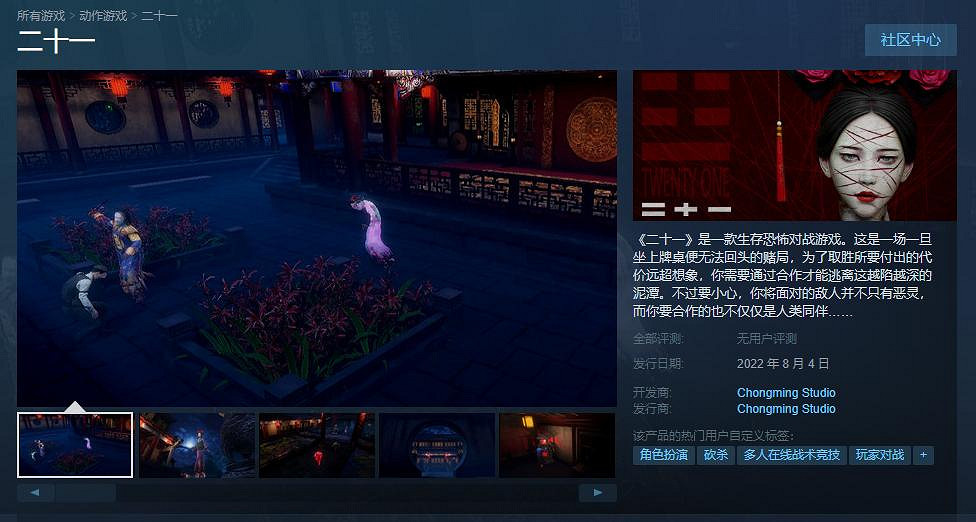This screenshot has width=976, height=522.
Task: Select the third thumbnail with red lantern
Action: pyautogui.click(x=317, y=445)
